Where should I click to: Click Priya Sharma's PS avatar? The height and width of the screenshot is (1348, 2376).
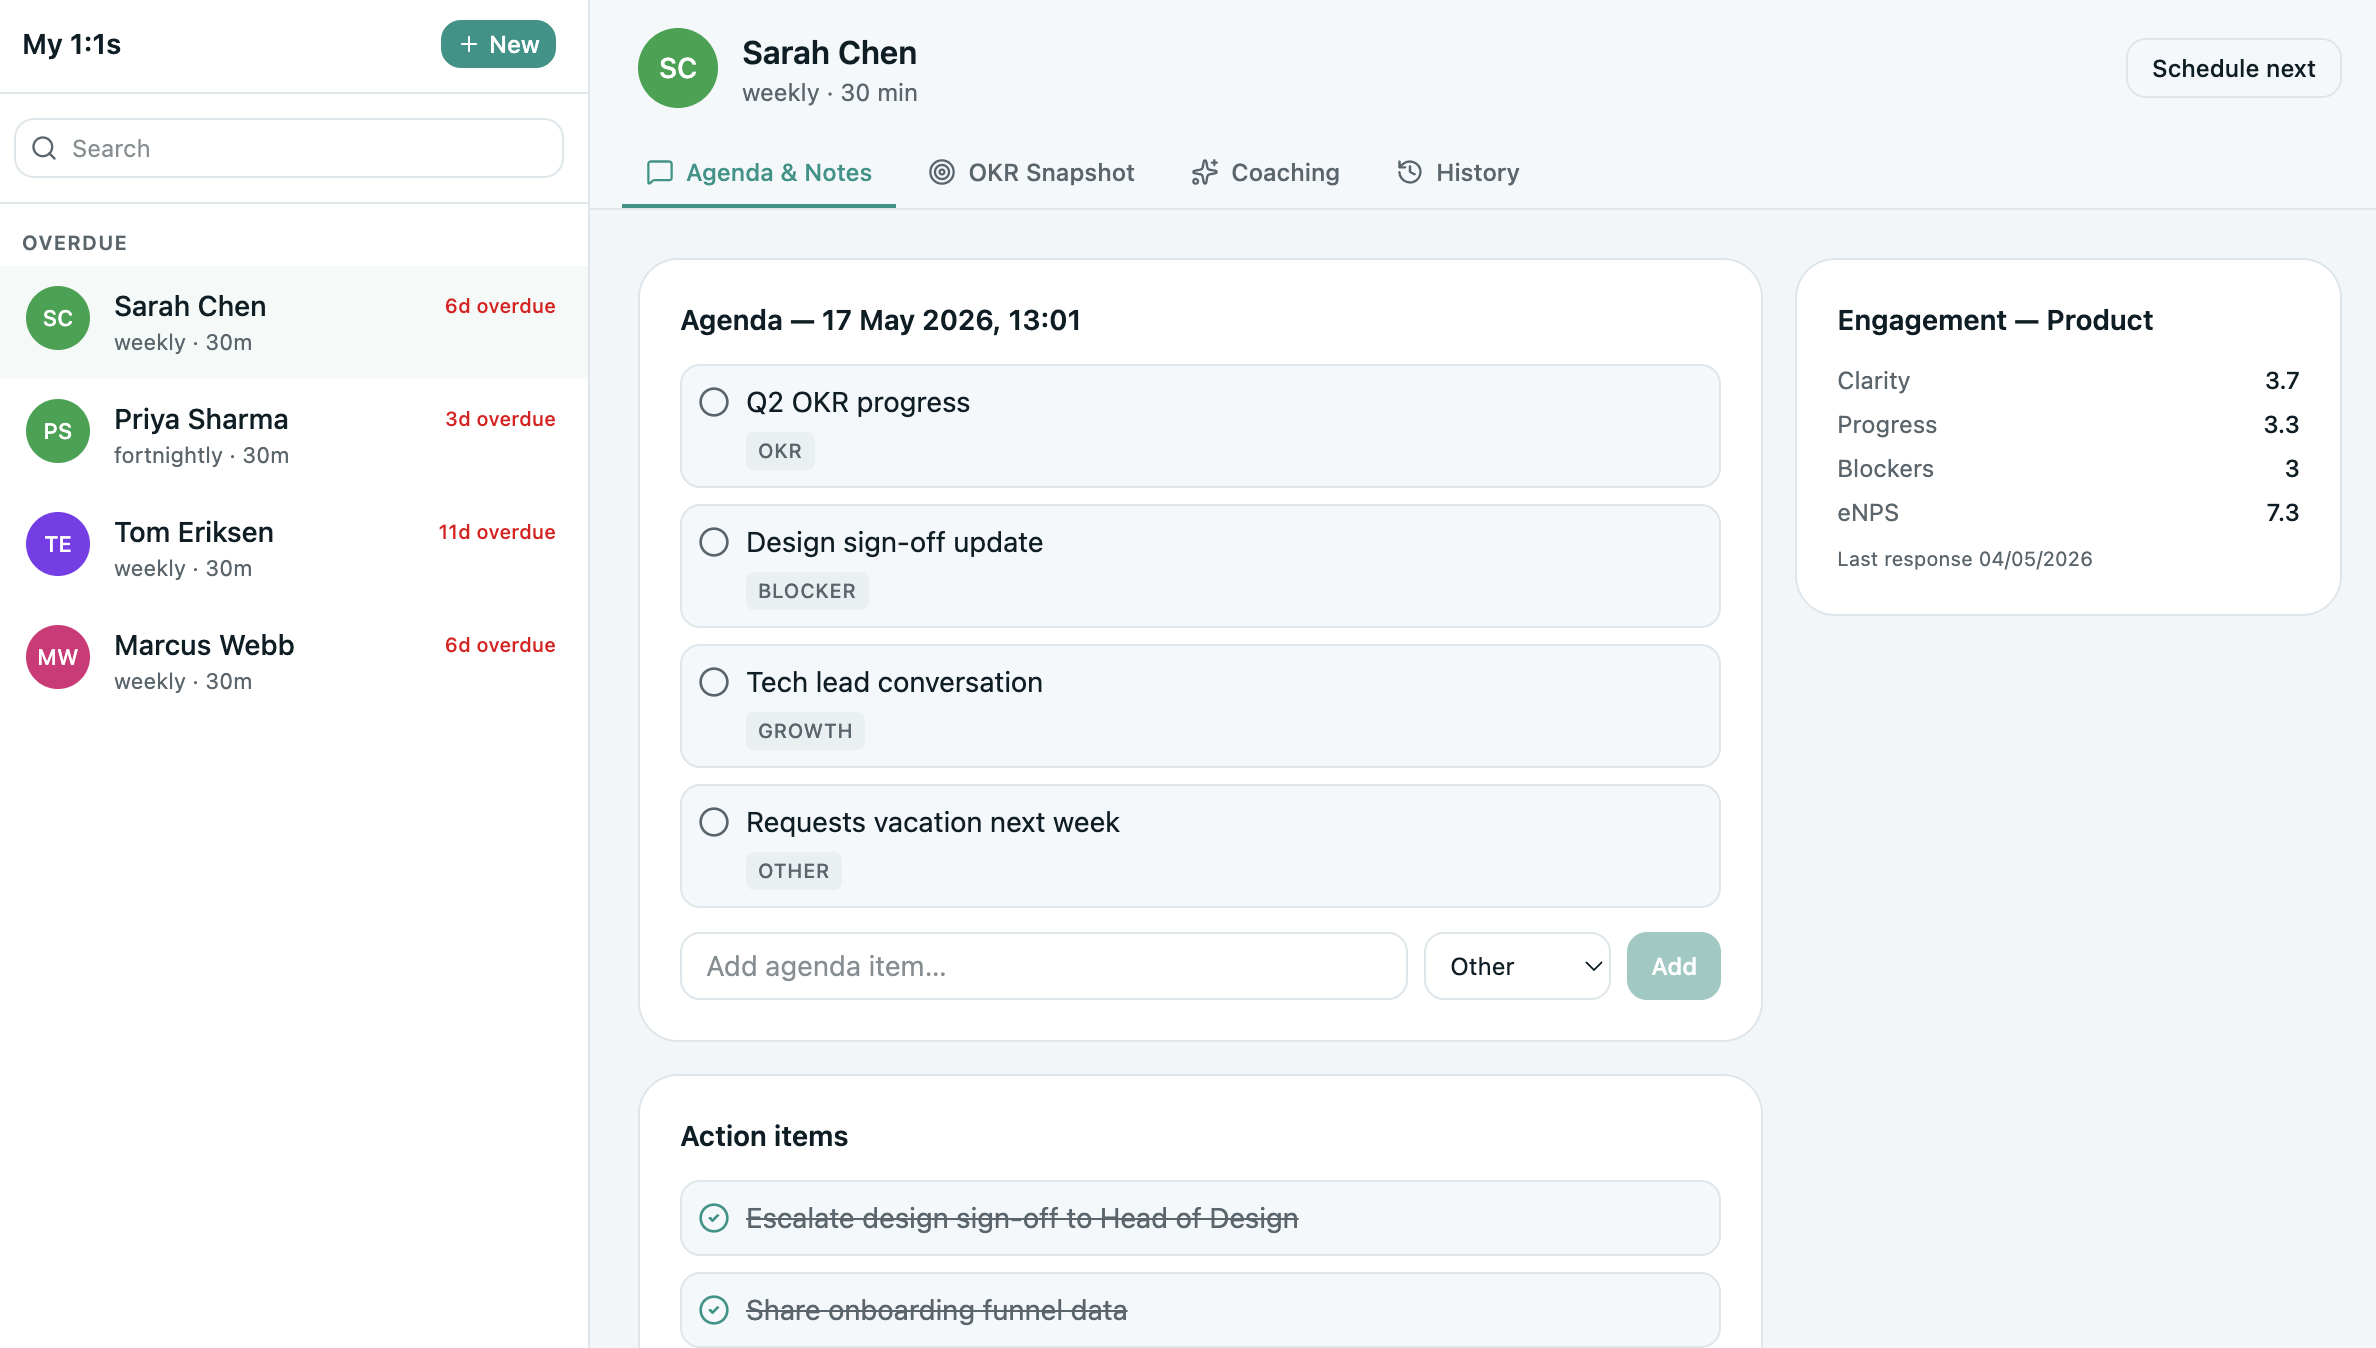(58, 431)
